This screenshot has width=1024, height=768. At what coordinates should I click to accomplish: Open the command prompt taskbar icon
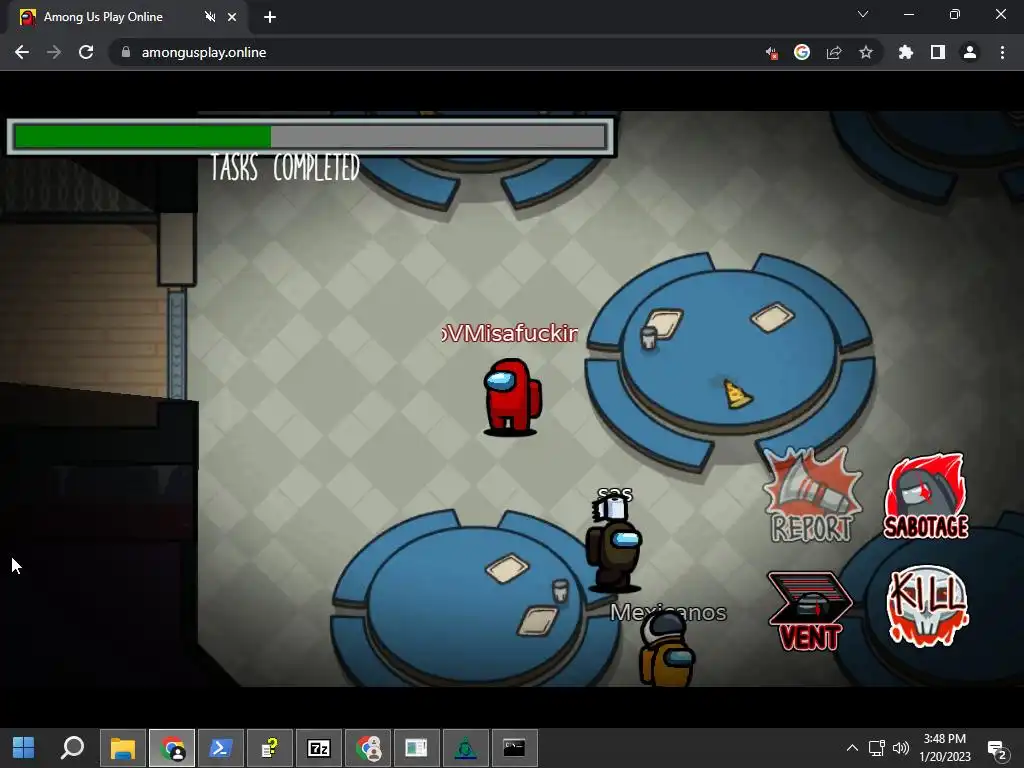click(x=515, y=748)
